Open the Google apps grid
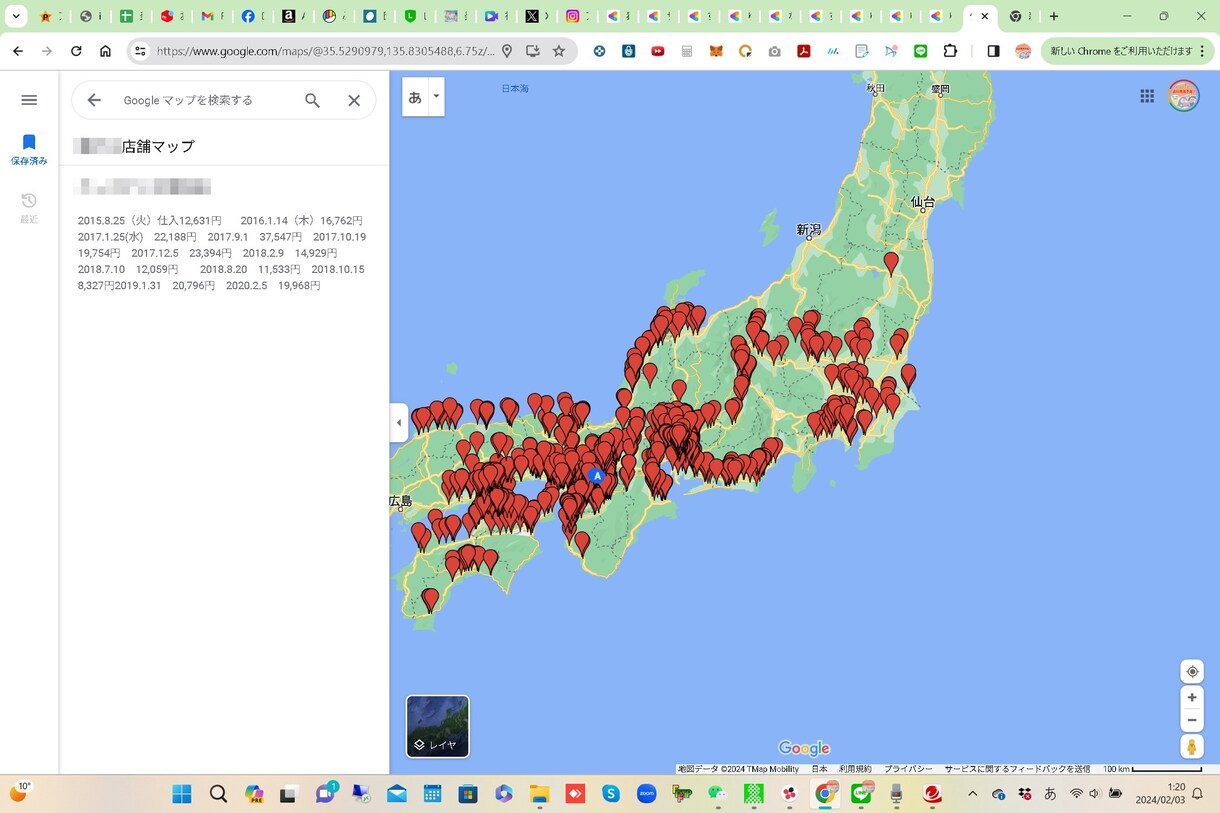 coord(1147,96)
